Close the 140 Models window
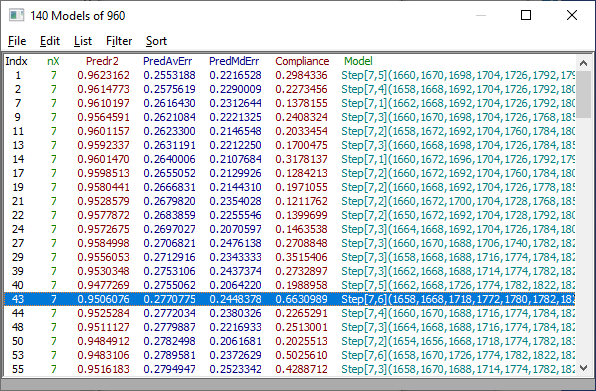 [572, 15]
